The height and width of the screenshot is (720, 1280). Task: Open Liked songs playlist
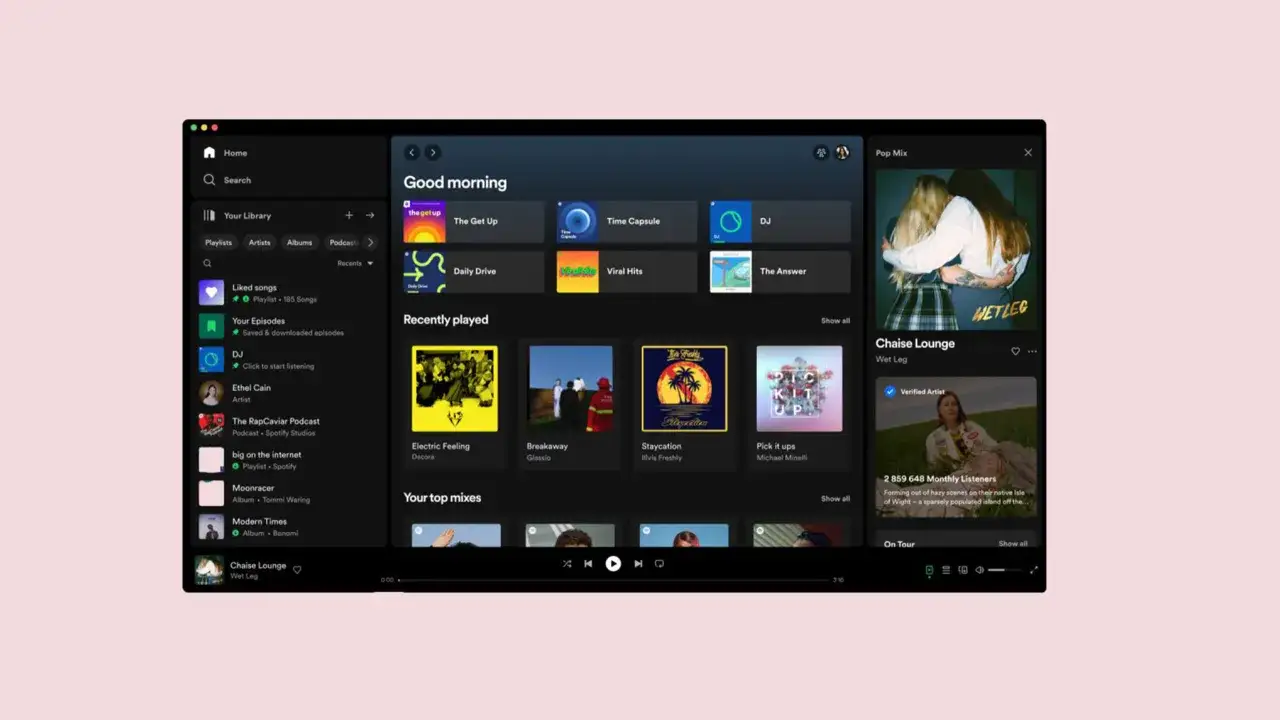289,293
